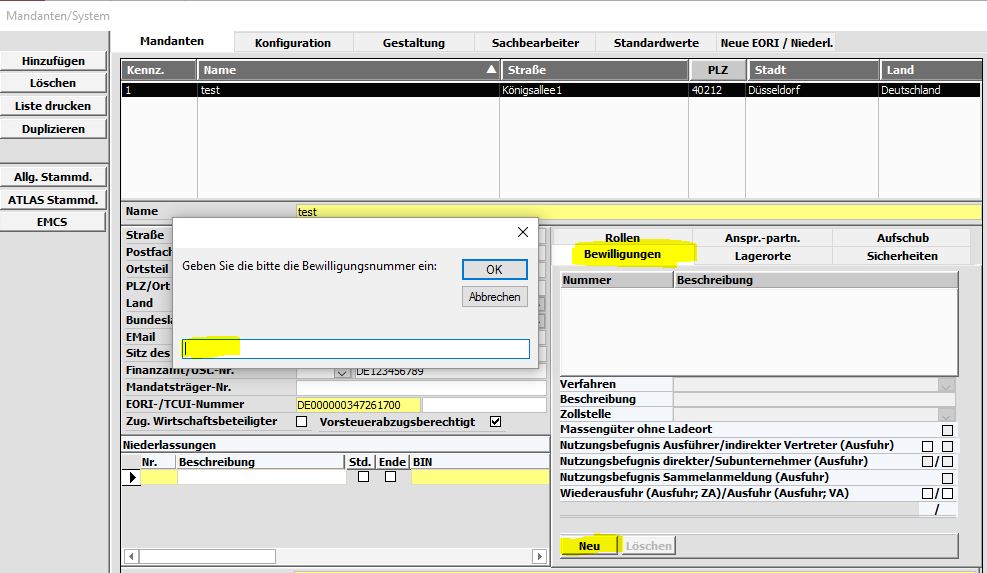Click the Mandatsträger-Nr. field

point(421,388)
